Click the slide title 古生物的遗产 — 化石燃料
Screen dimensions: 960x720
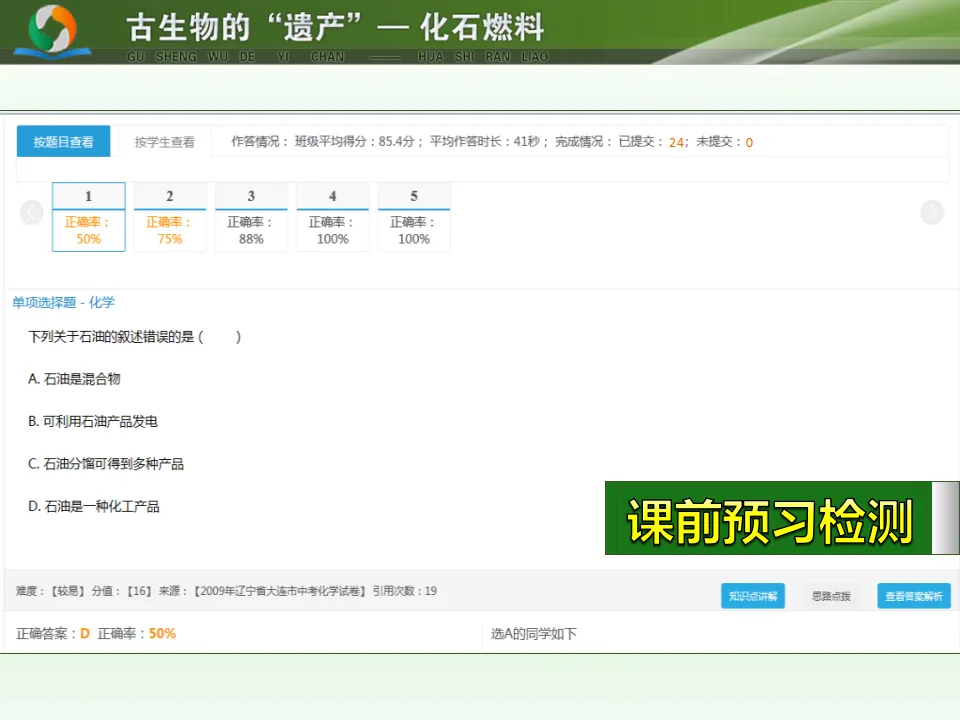coord(336,28)
